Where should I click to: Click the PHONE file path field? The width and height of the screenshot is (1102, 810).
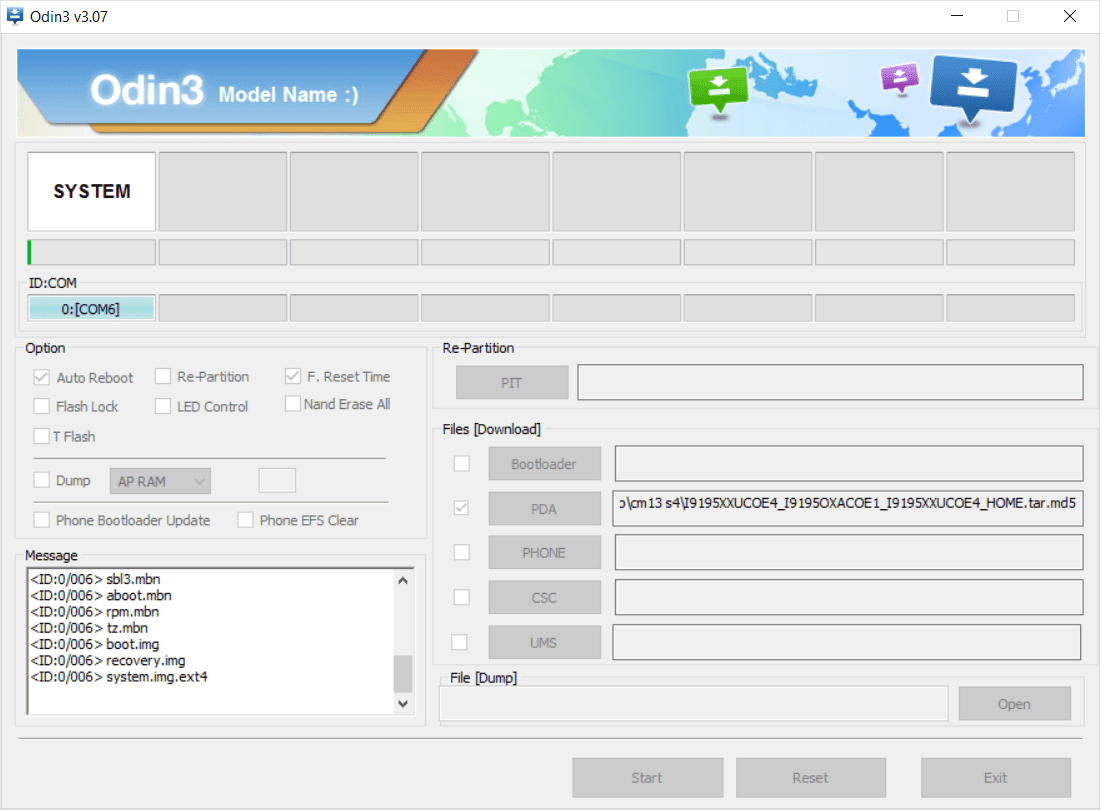coord(849,553)
